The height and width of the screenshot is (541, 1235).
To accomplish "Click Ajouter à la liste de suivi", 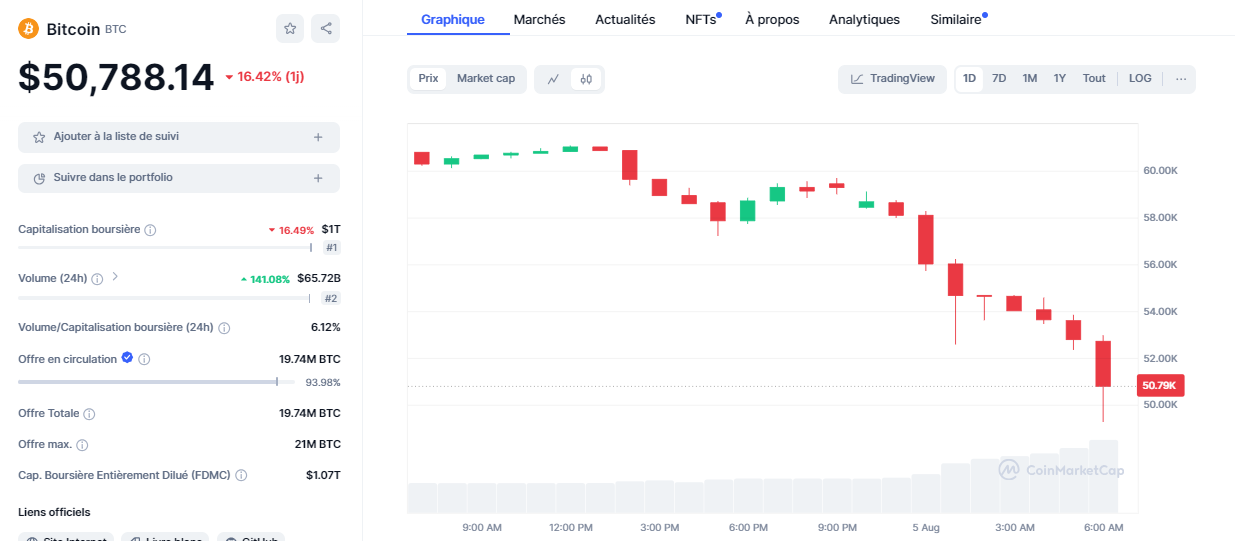I will (179, 137).
